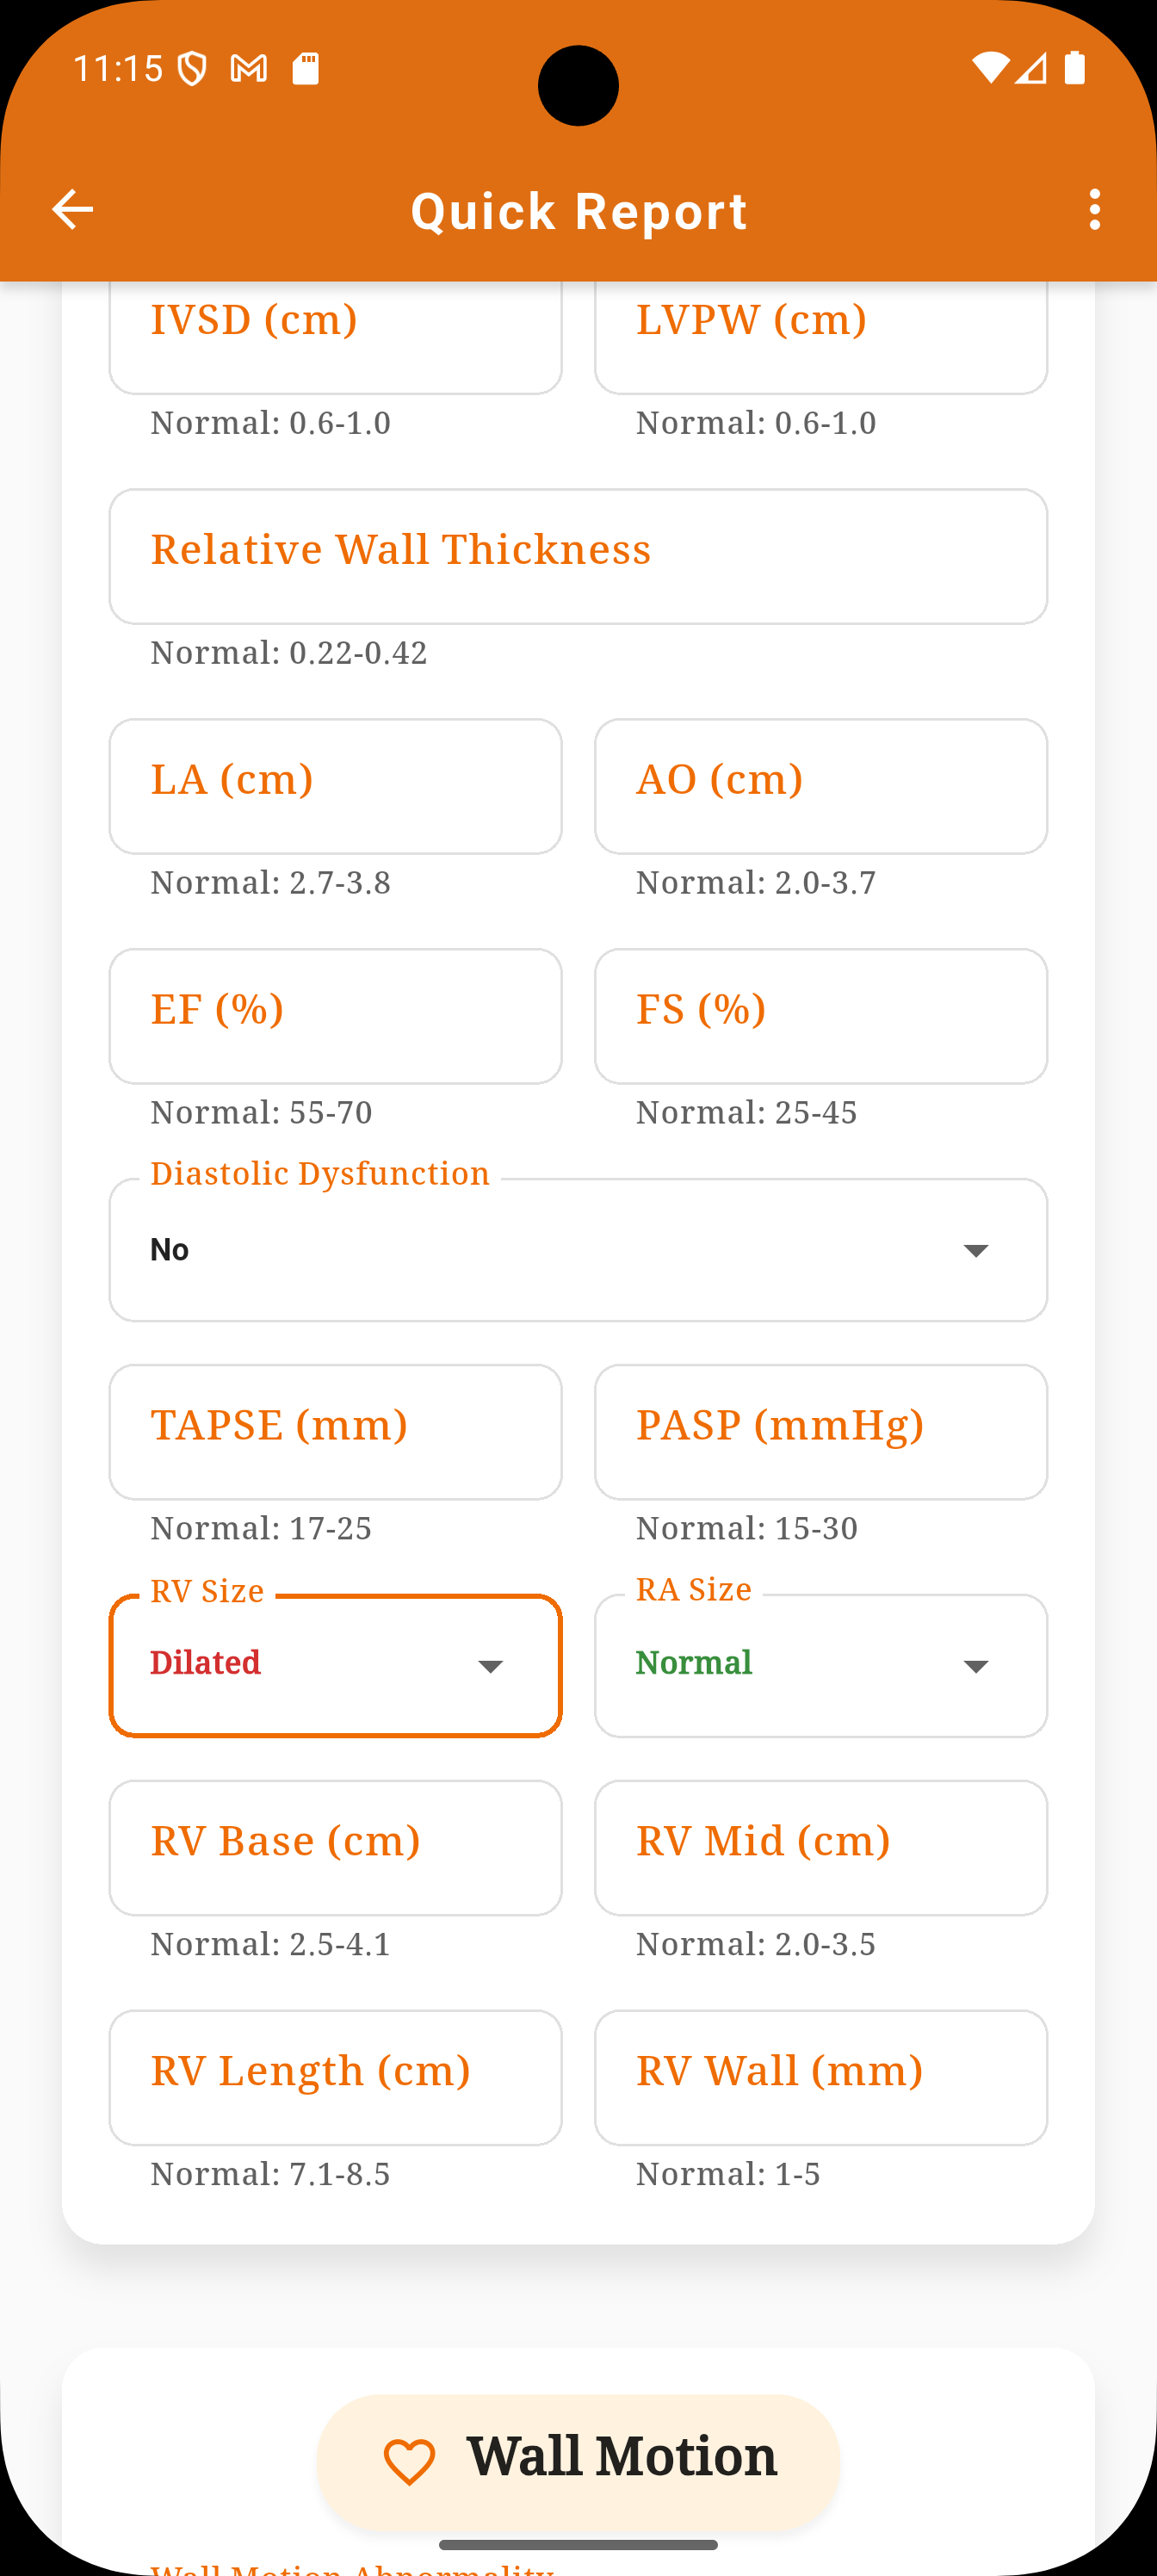The width and height of the screenshot is (1157, 2576).
Task: Focus the RV Base (cm) input field
Action: coord(335,1848)
